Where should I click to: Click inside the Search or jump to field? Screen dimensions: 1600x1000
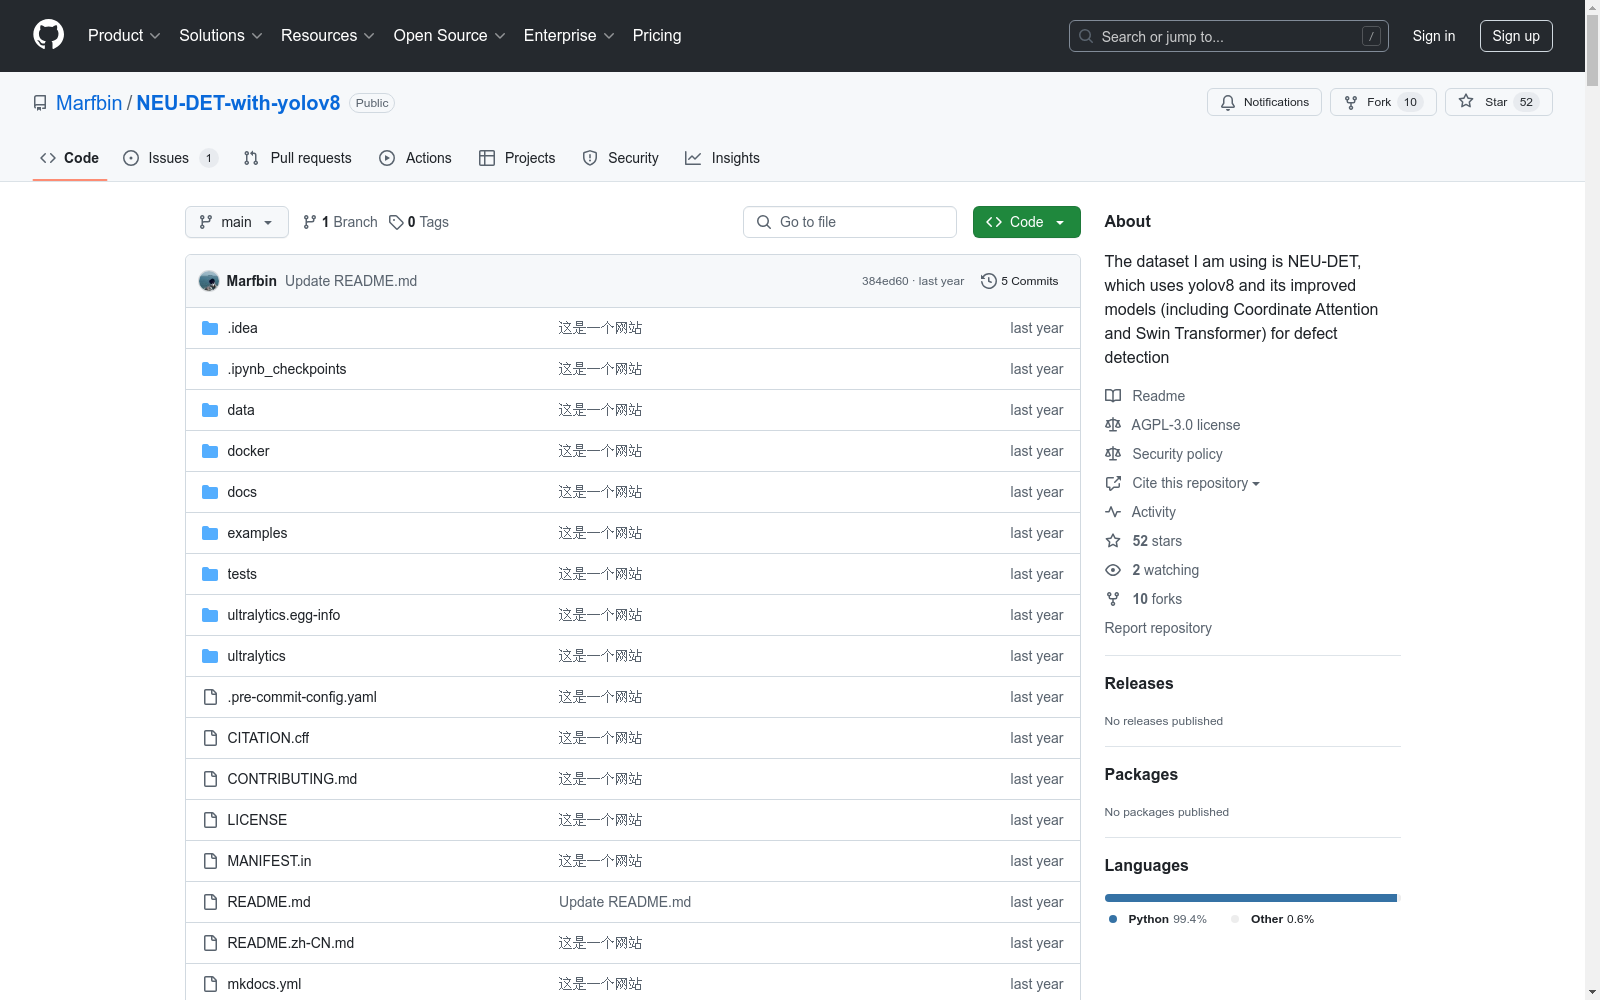(x=1229, y=36)
